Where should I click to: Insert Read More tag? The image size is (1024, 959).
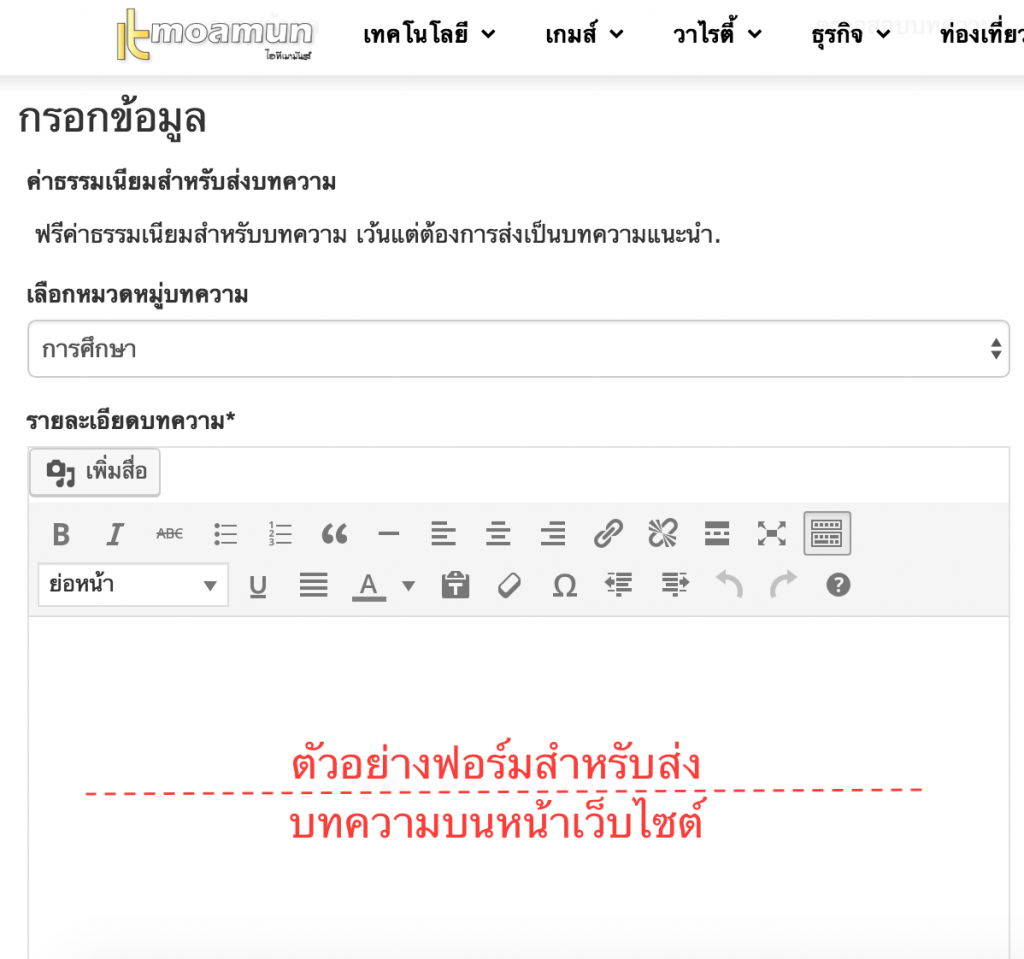[717, 534]
